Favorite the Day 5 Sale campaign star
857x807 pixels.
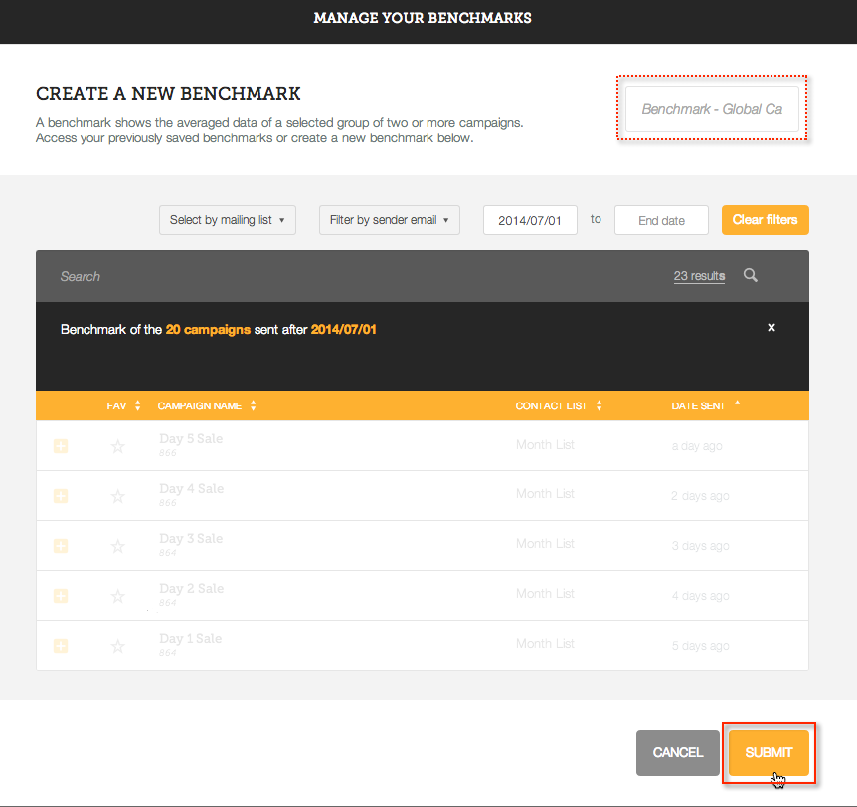(x=118, y=446)
